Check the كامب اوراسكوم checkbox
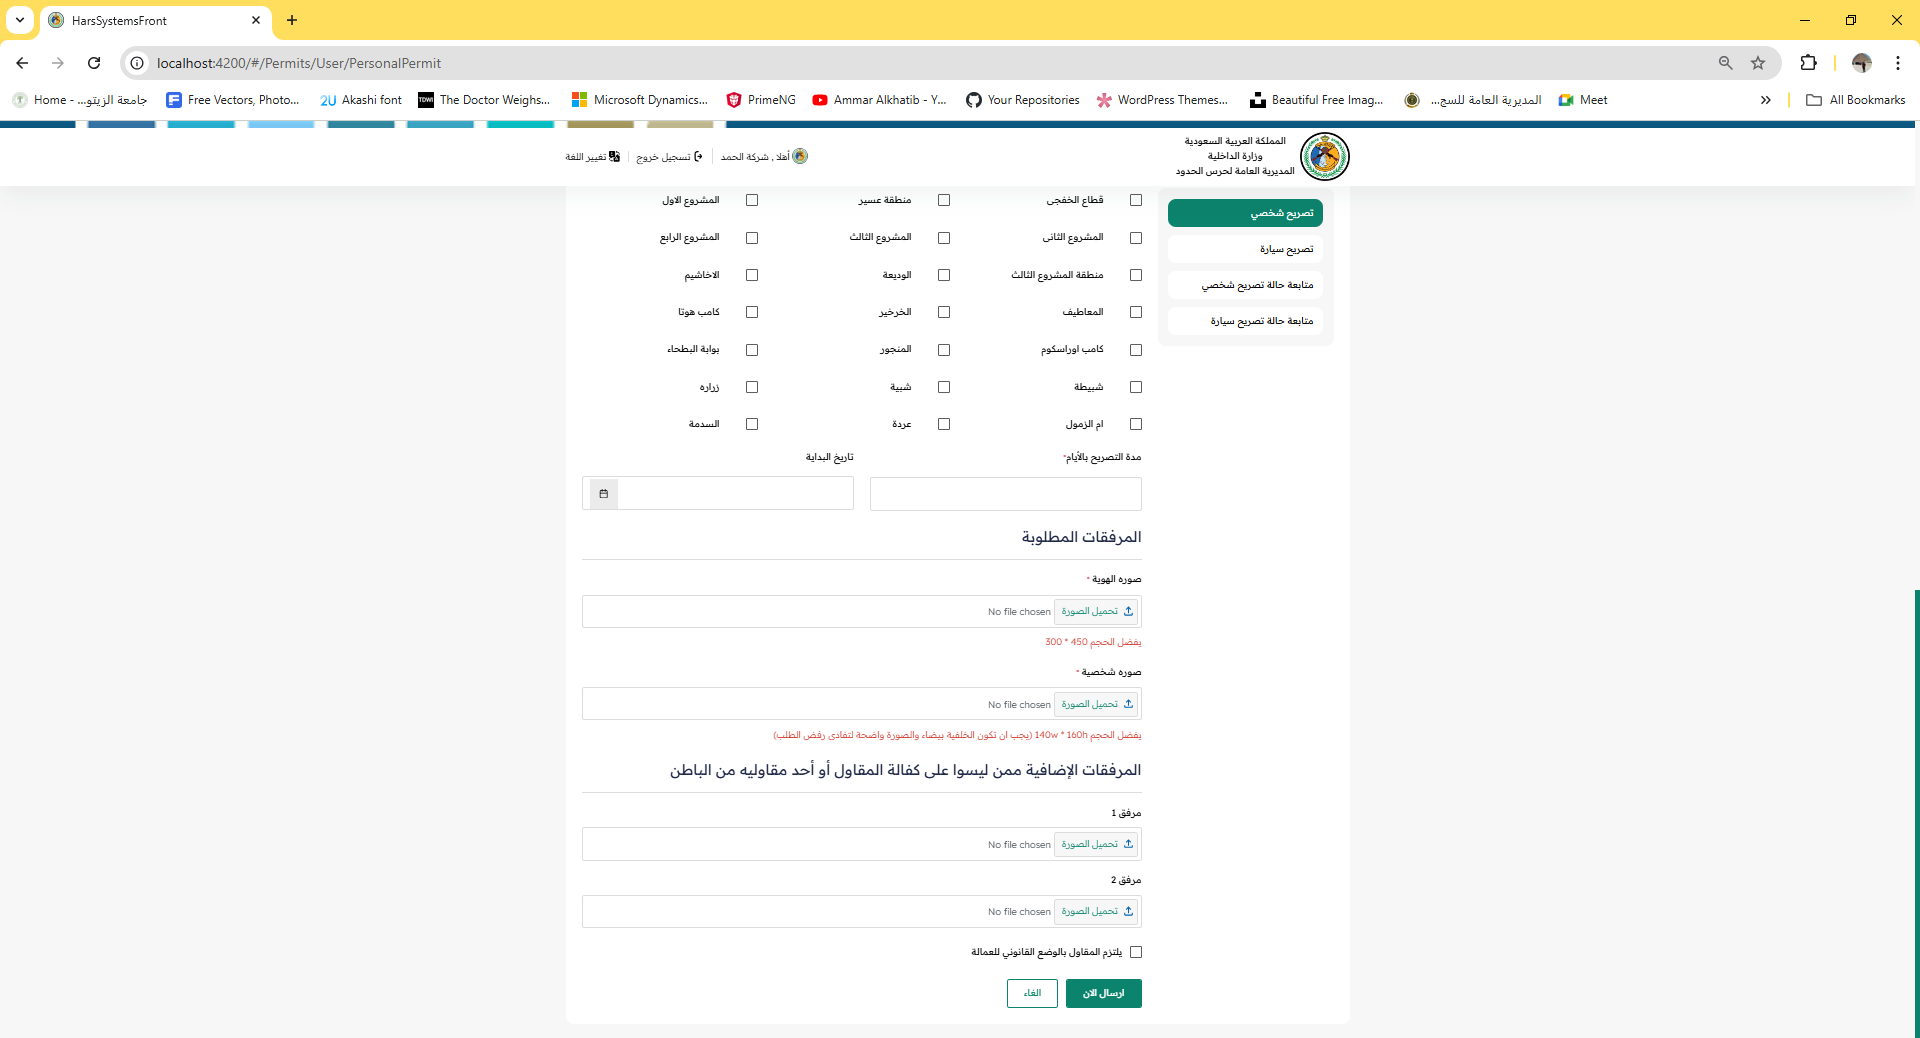This screenshot has width=1920, height=1038. [x=1136, y=350]
